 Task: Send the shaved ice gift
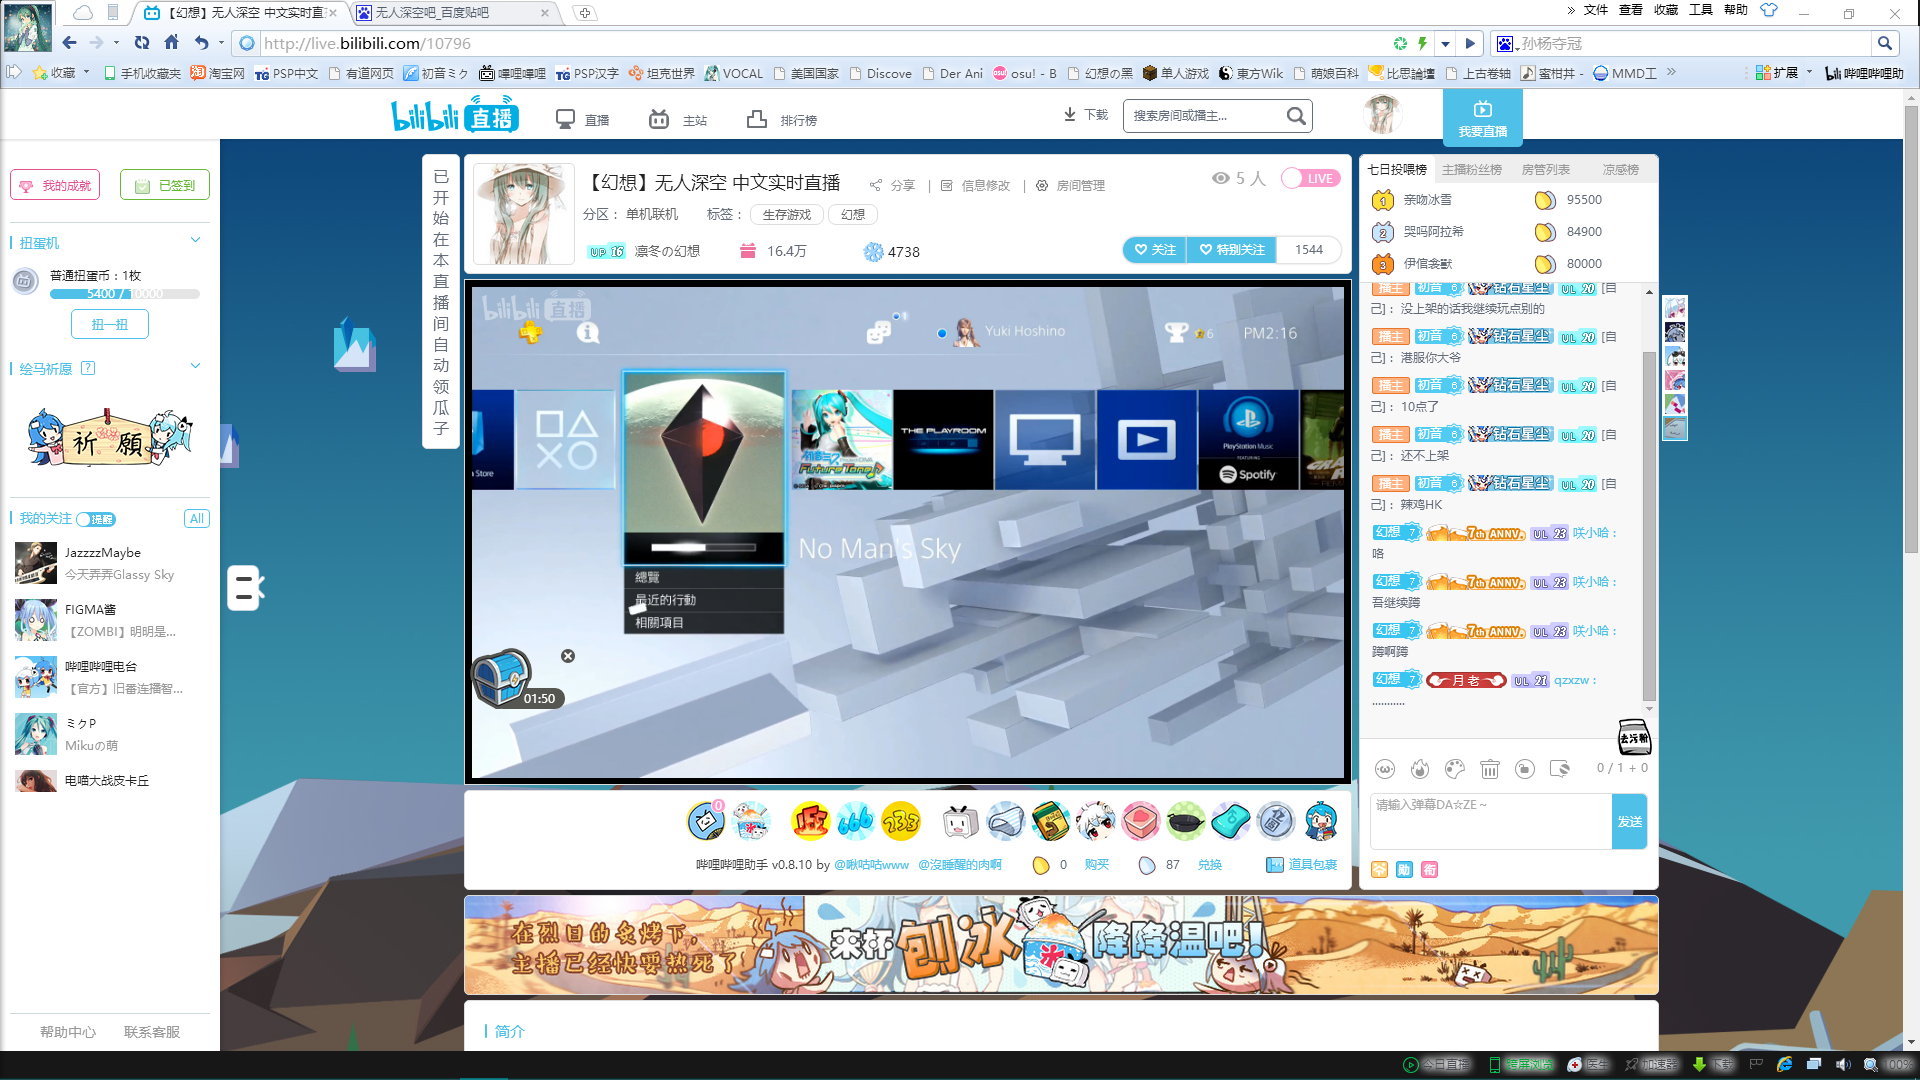point(751,822)
